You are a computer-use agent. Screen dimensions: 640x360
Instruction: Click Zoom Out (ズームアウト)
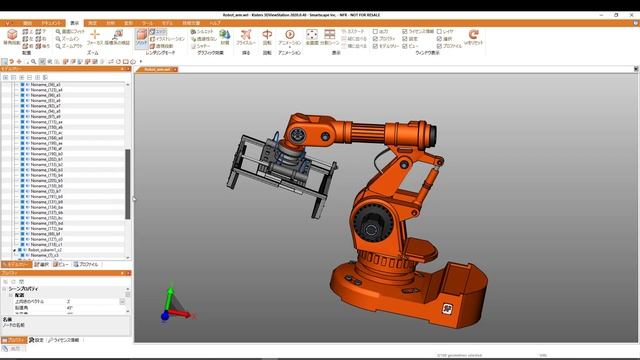tap(69, 46)
